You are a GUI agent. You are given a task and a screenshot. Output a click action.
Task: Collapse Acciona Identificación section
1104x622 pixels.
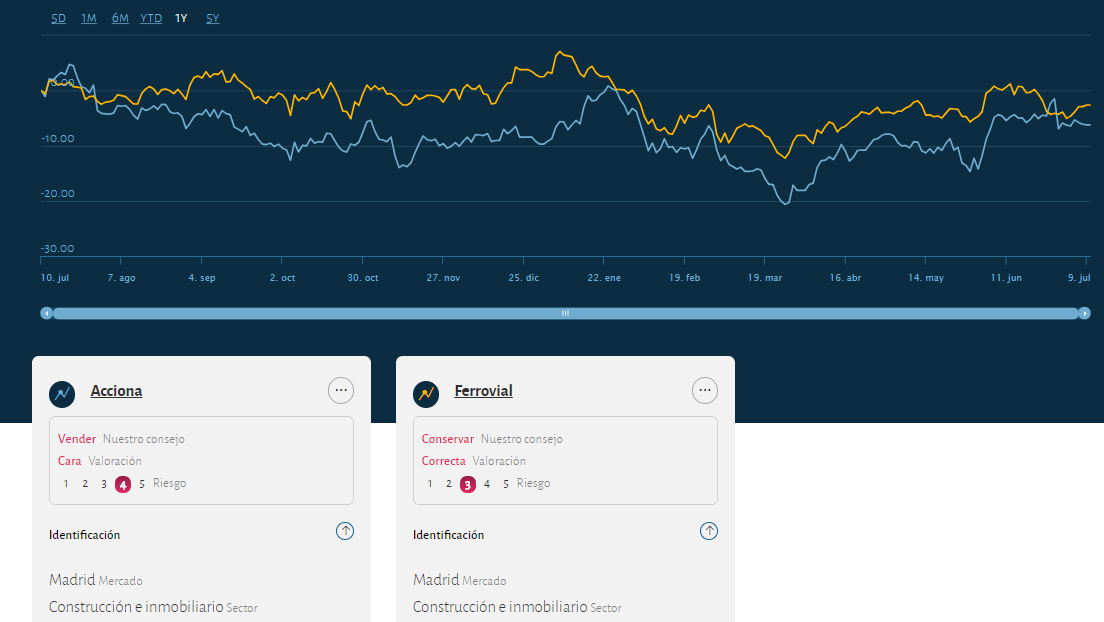point(345,532)
